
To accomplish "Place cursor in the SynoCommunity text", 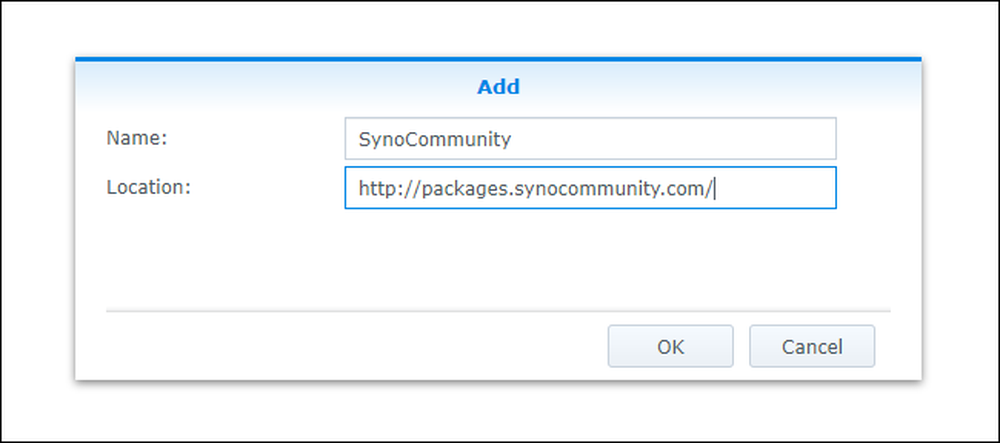I will 435,139.
